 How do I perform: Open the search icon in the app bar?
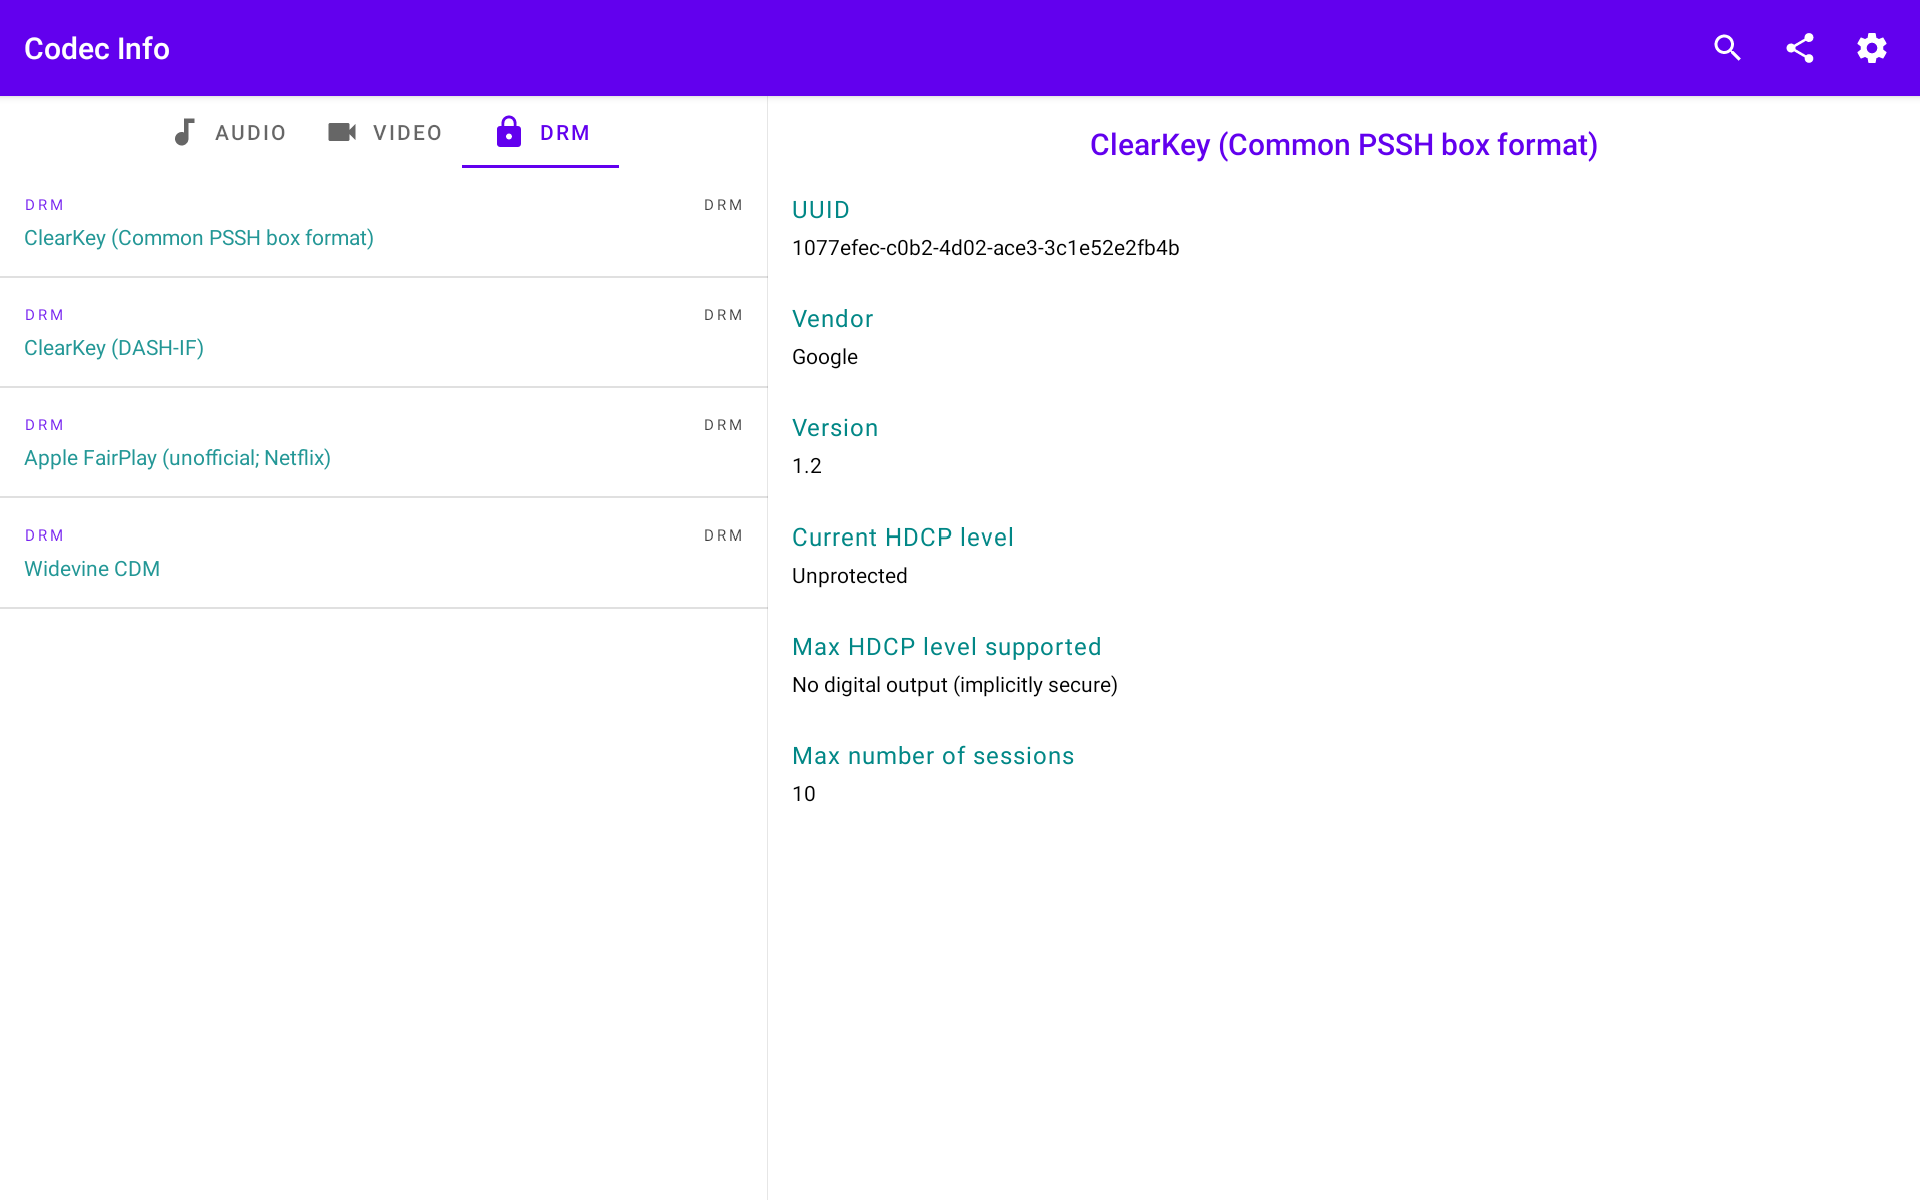[1727, 47]
